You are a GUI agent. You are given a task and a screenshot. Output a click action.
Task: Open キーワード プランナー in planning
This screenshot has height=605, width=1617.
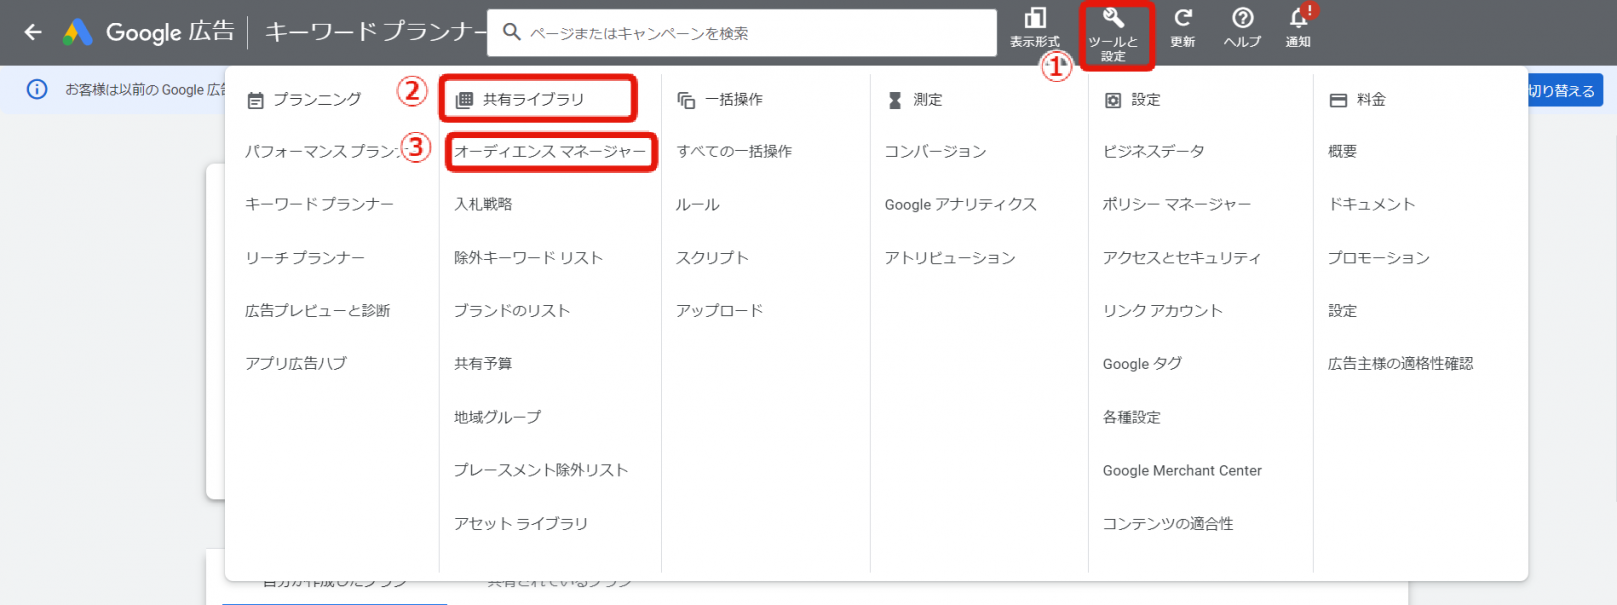pos(319,204)
